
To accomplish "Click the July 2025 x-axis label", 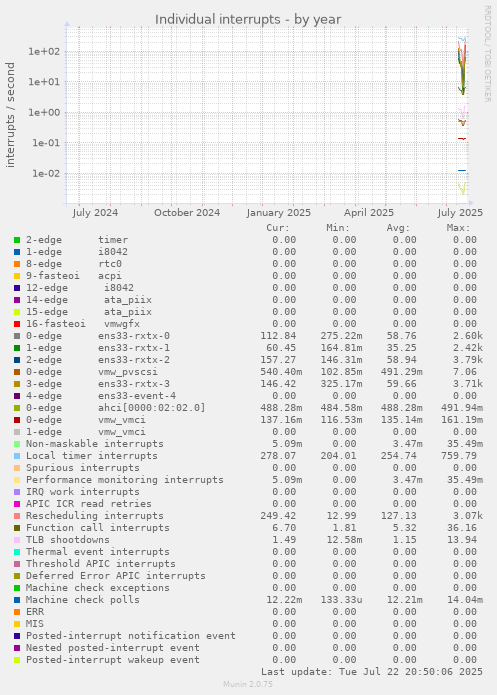I will (460, 213).
